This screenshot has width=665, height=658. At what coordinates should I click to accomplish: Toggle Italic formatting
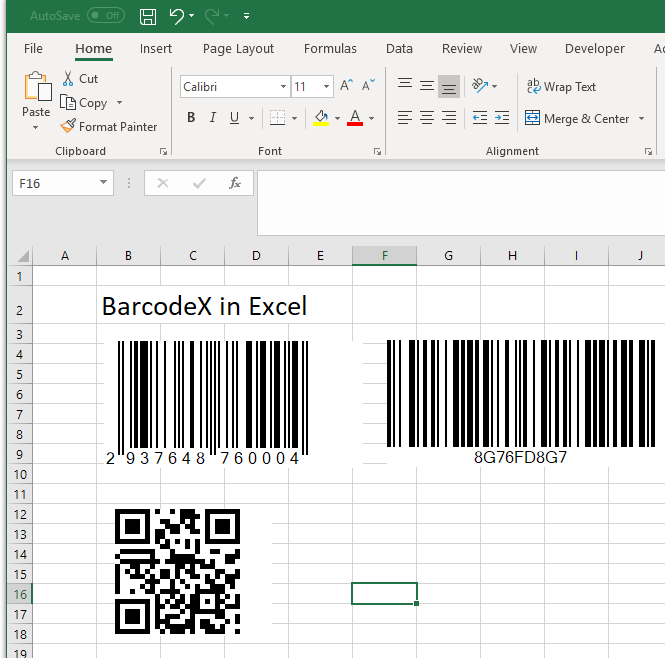[x=213, y=118]
